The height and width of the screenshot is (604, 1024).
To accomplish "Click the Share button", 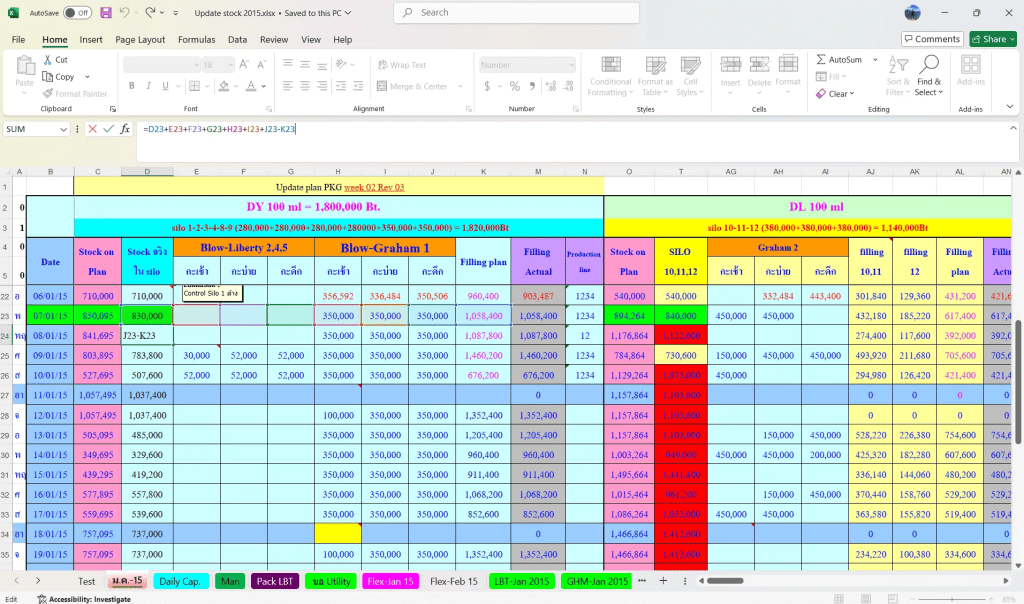I will [992, 39].
